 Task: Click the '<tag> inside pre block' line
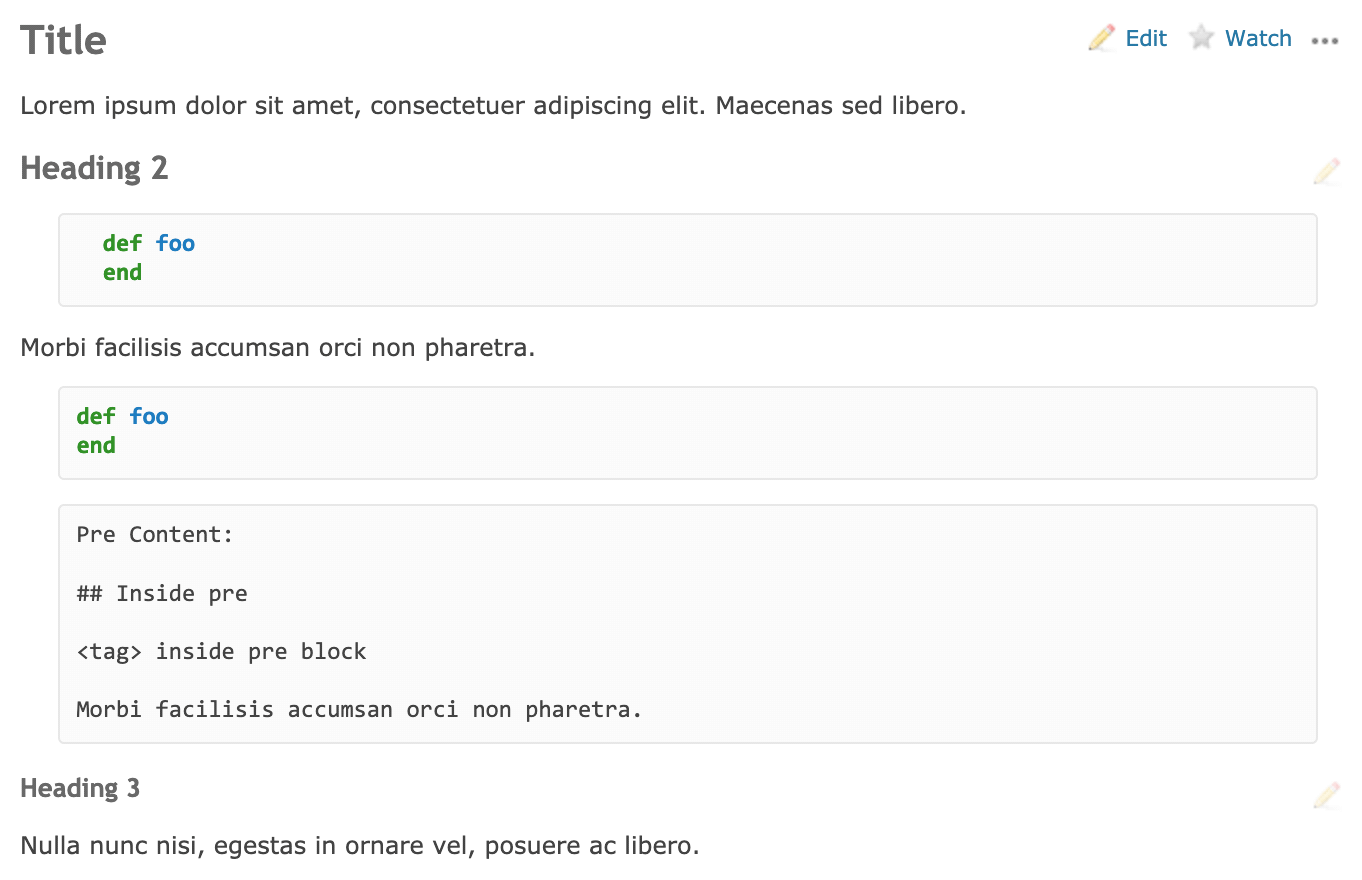(221, 652)
